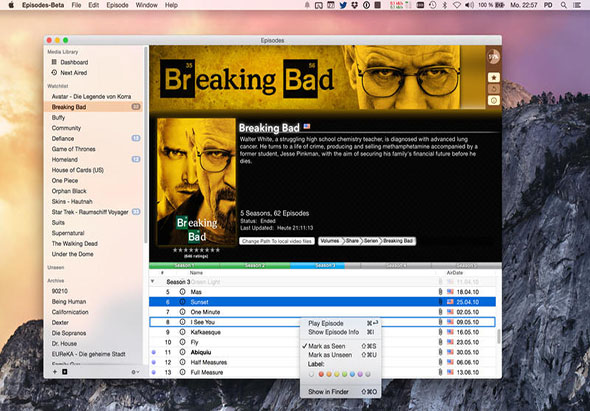Switch to the Season 4 tab

pos(396,266)
